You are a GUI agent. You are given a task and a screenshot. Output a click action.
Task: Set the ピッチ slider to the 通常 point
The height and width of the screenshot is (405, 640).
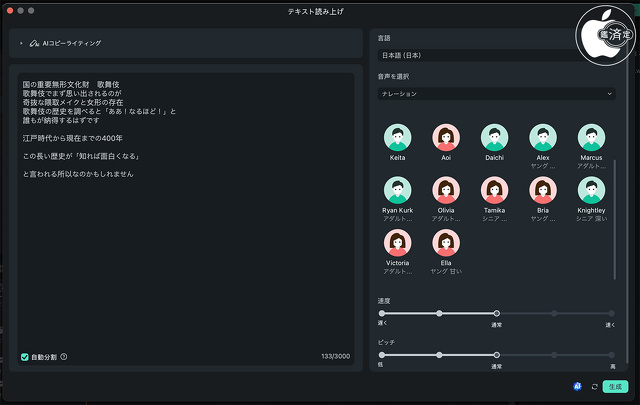(x=497, y=355)
